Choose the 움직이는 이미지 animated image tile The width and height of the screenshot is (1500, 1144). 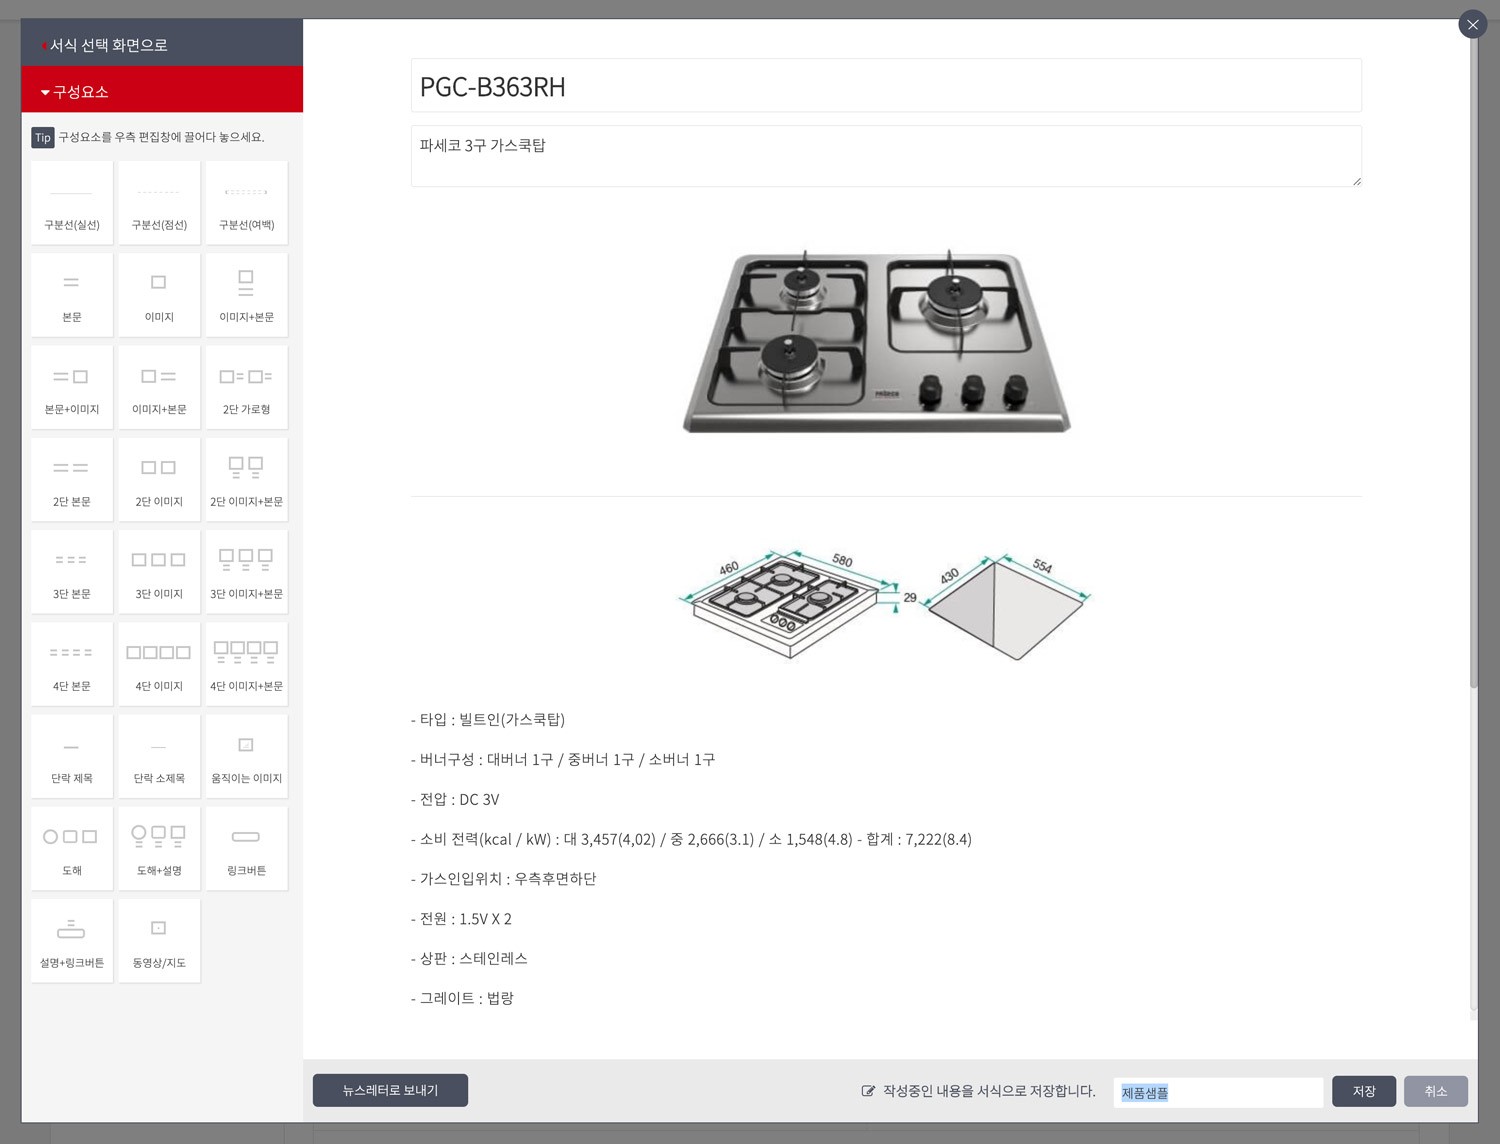(x=247, y=756)
